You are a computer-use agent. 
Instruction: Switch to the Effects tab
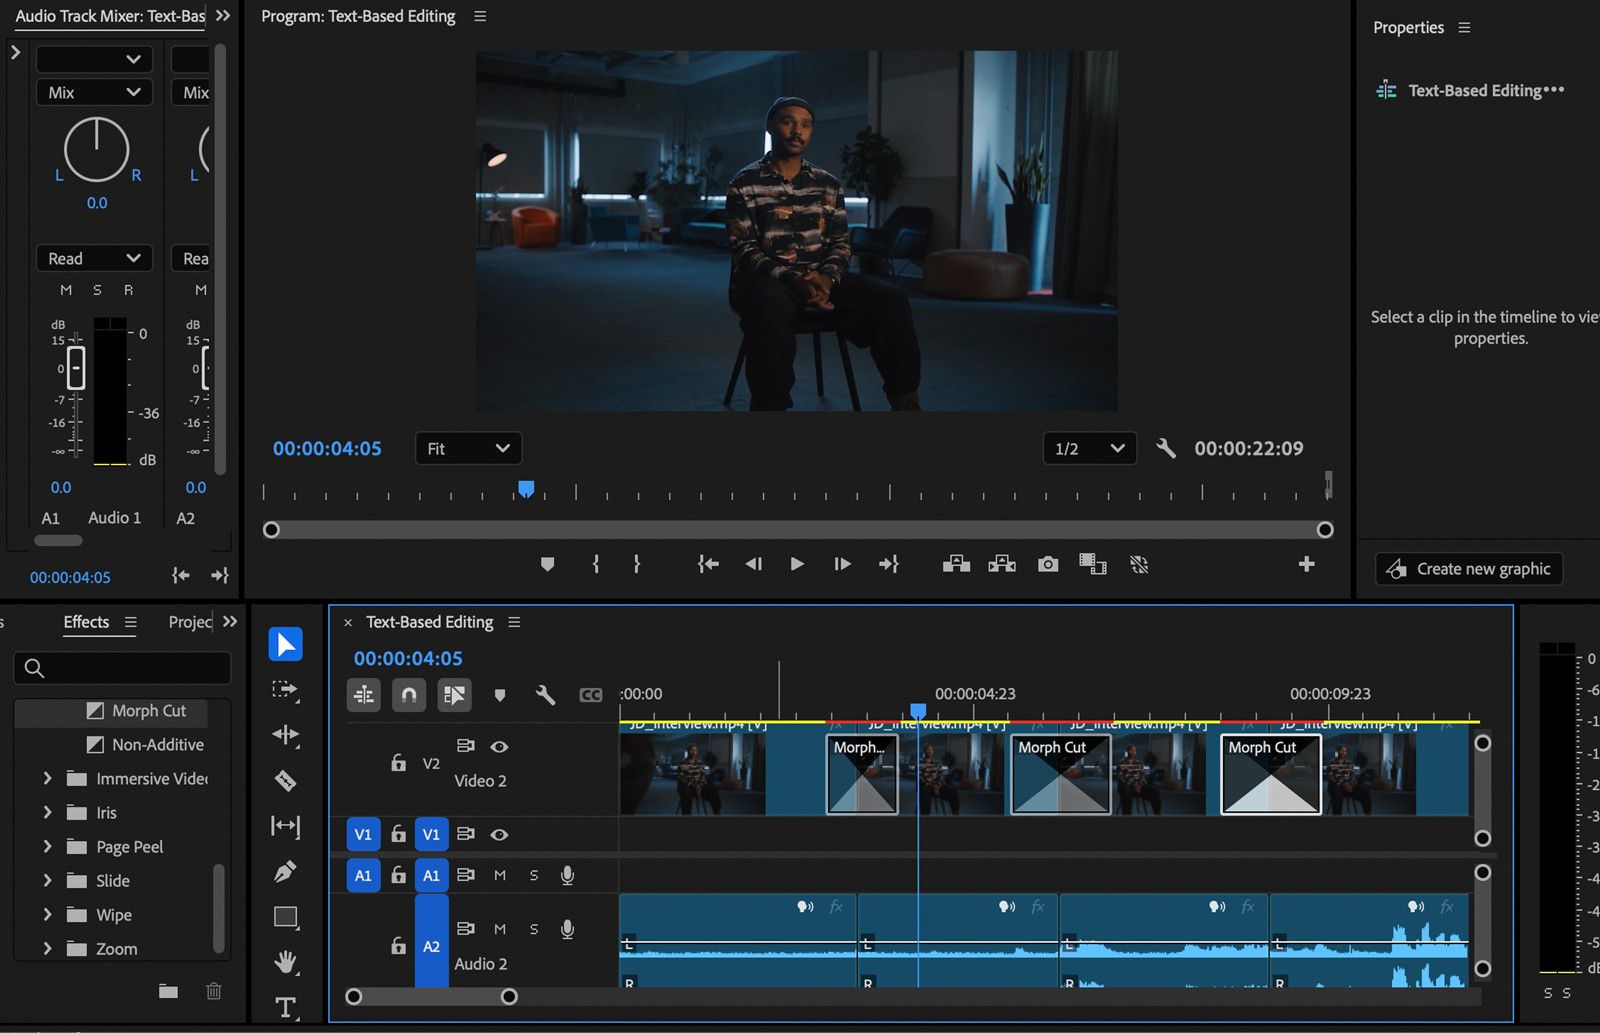click(86, 621)
